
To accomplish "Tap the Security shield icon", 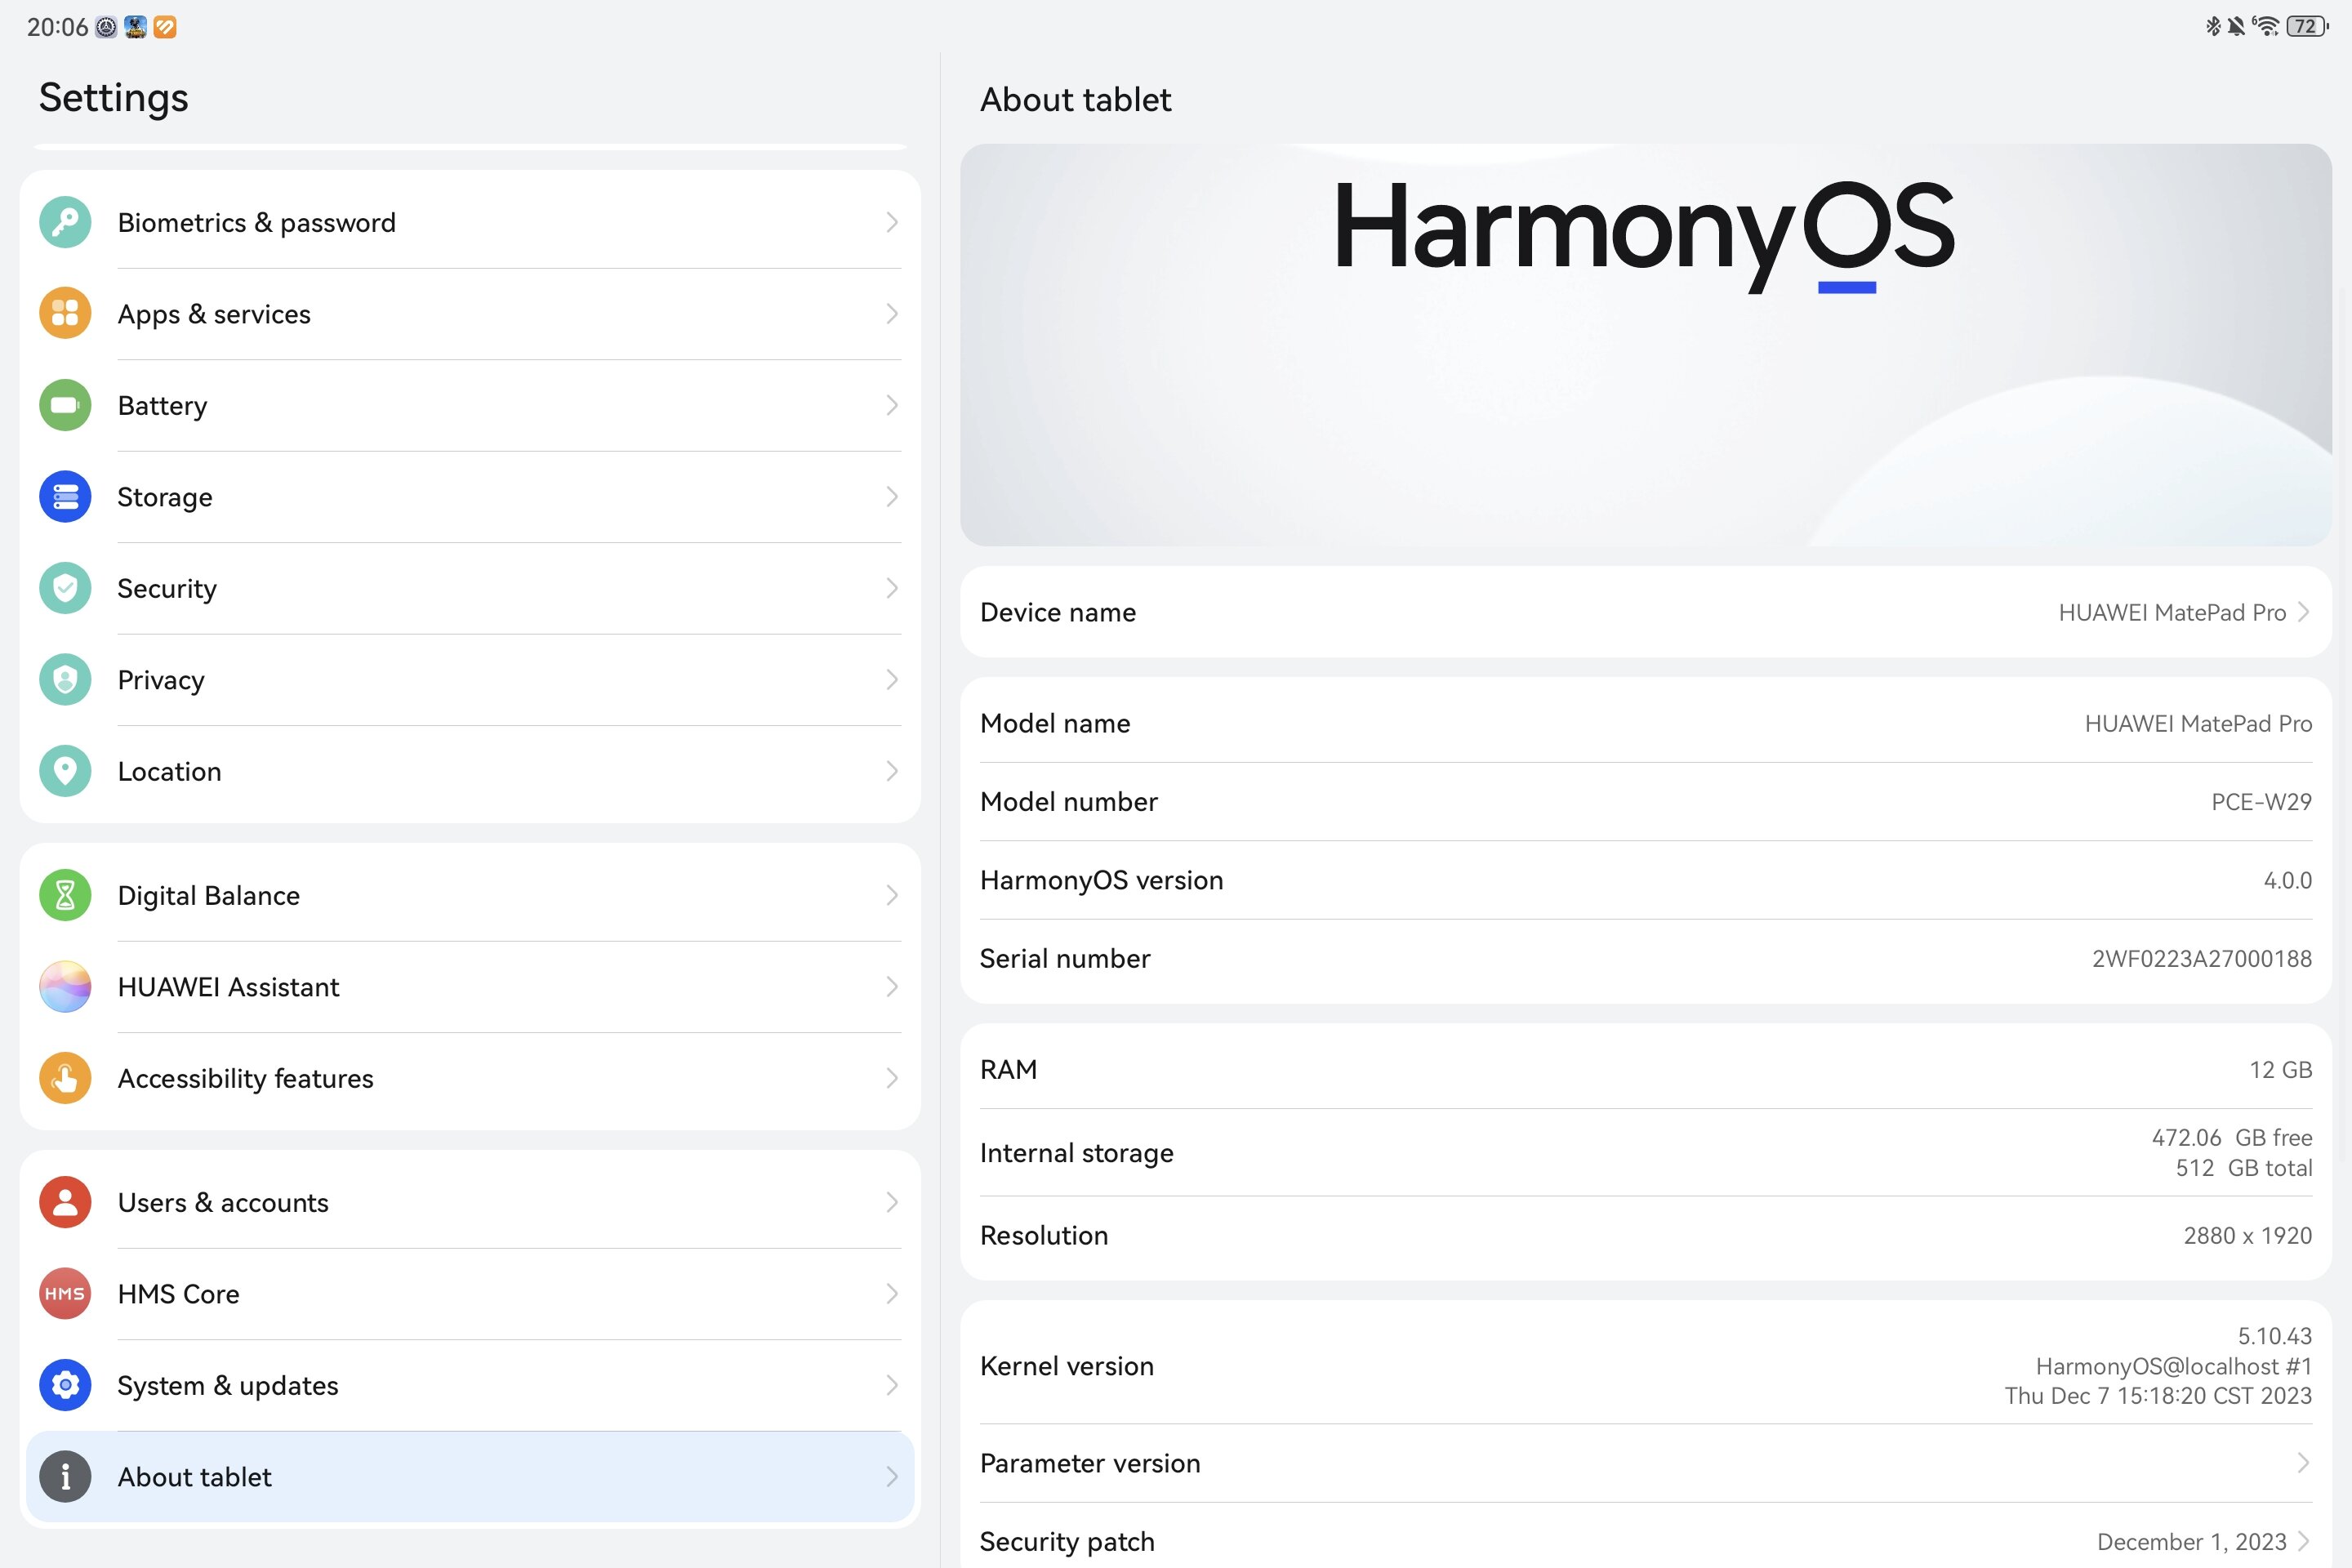I will (x=65, y=588).
